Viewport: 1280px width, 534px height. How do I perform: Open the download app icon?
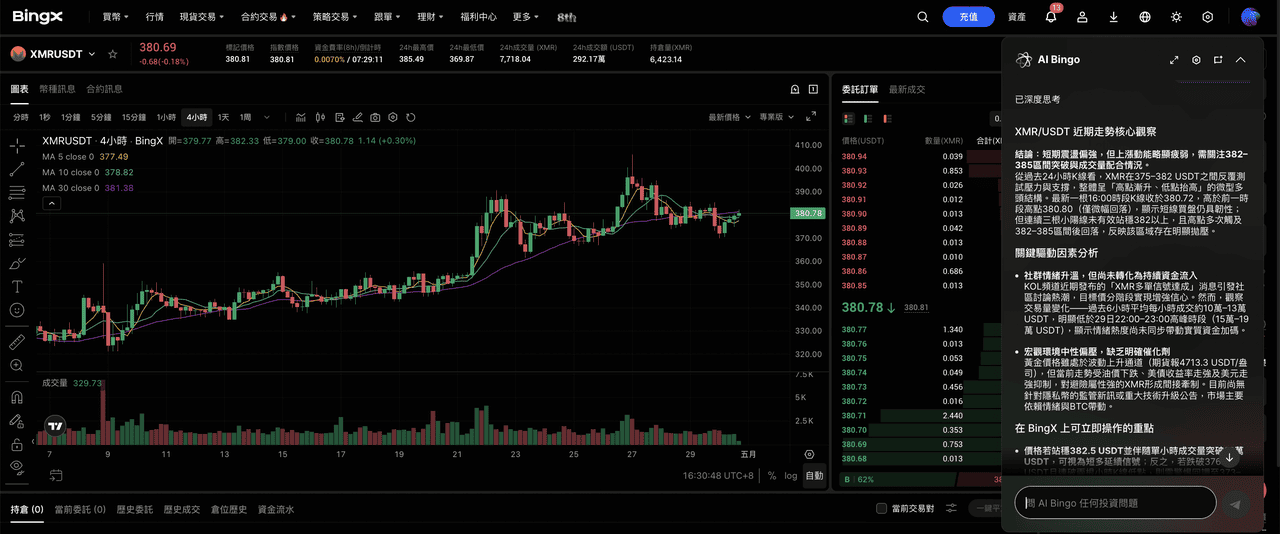[x=1113, y=17]
